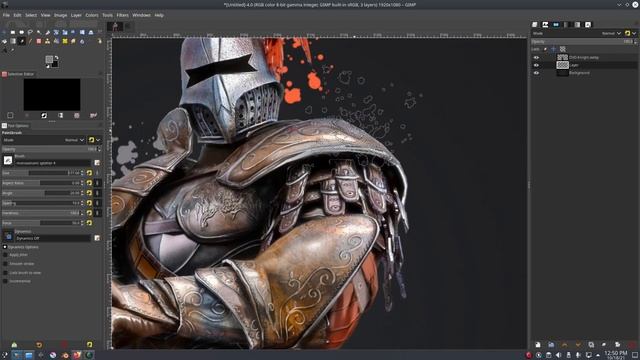Reset Hardness to brush default

pyautogui.click(x=89, y=213)
